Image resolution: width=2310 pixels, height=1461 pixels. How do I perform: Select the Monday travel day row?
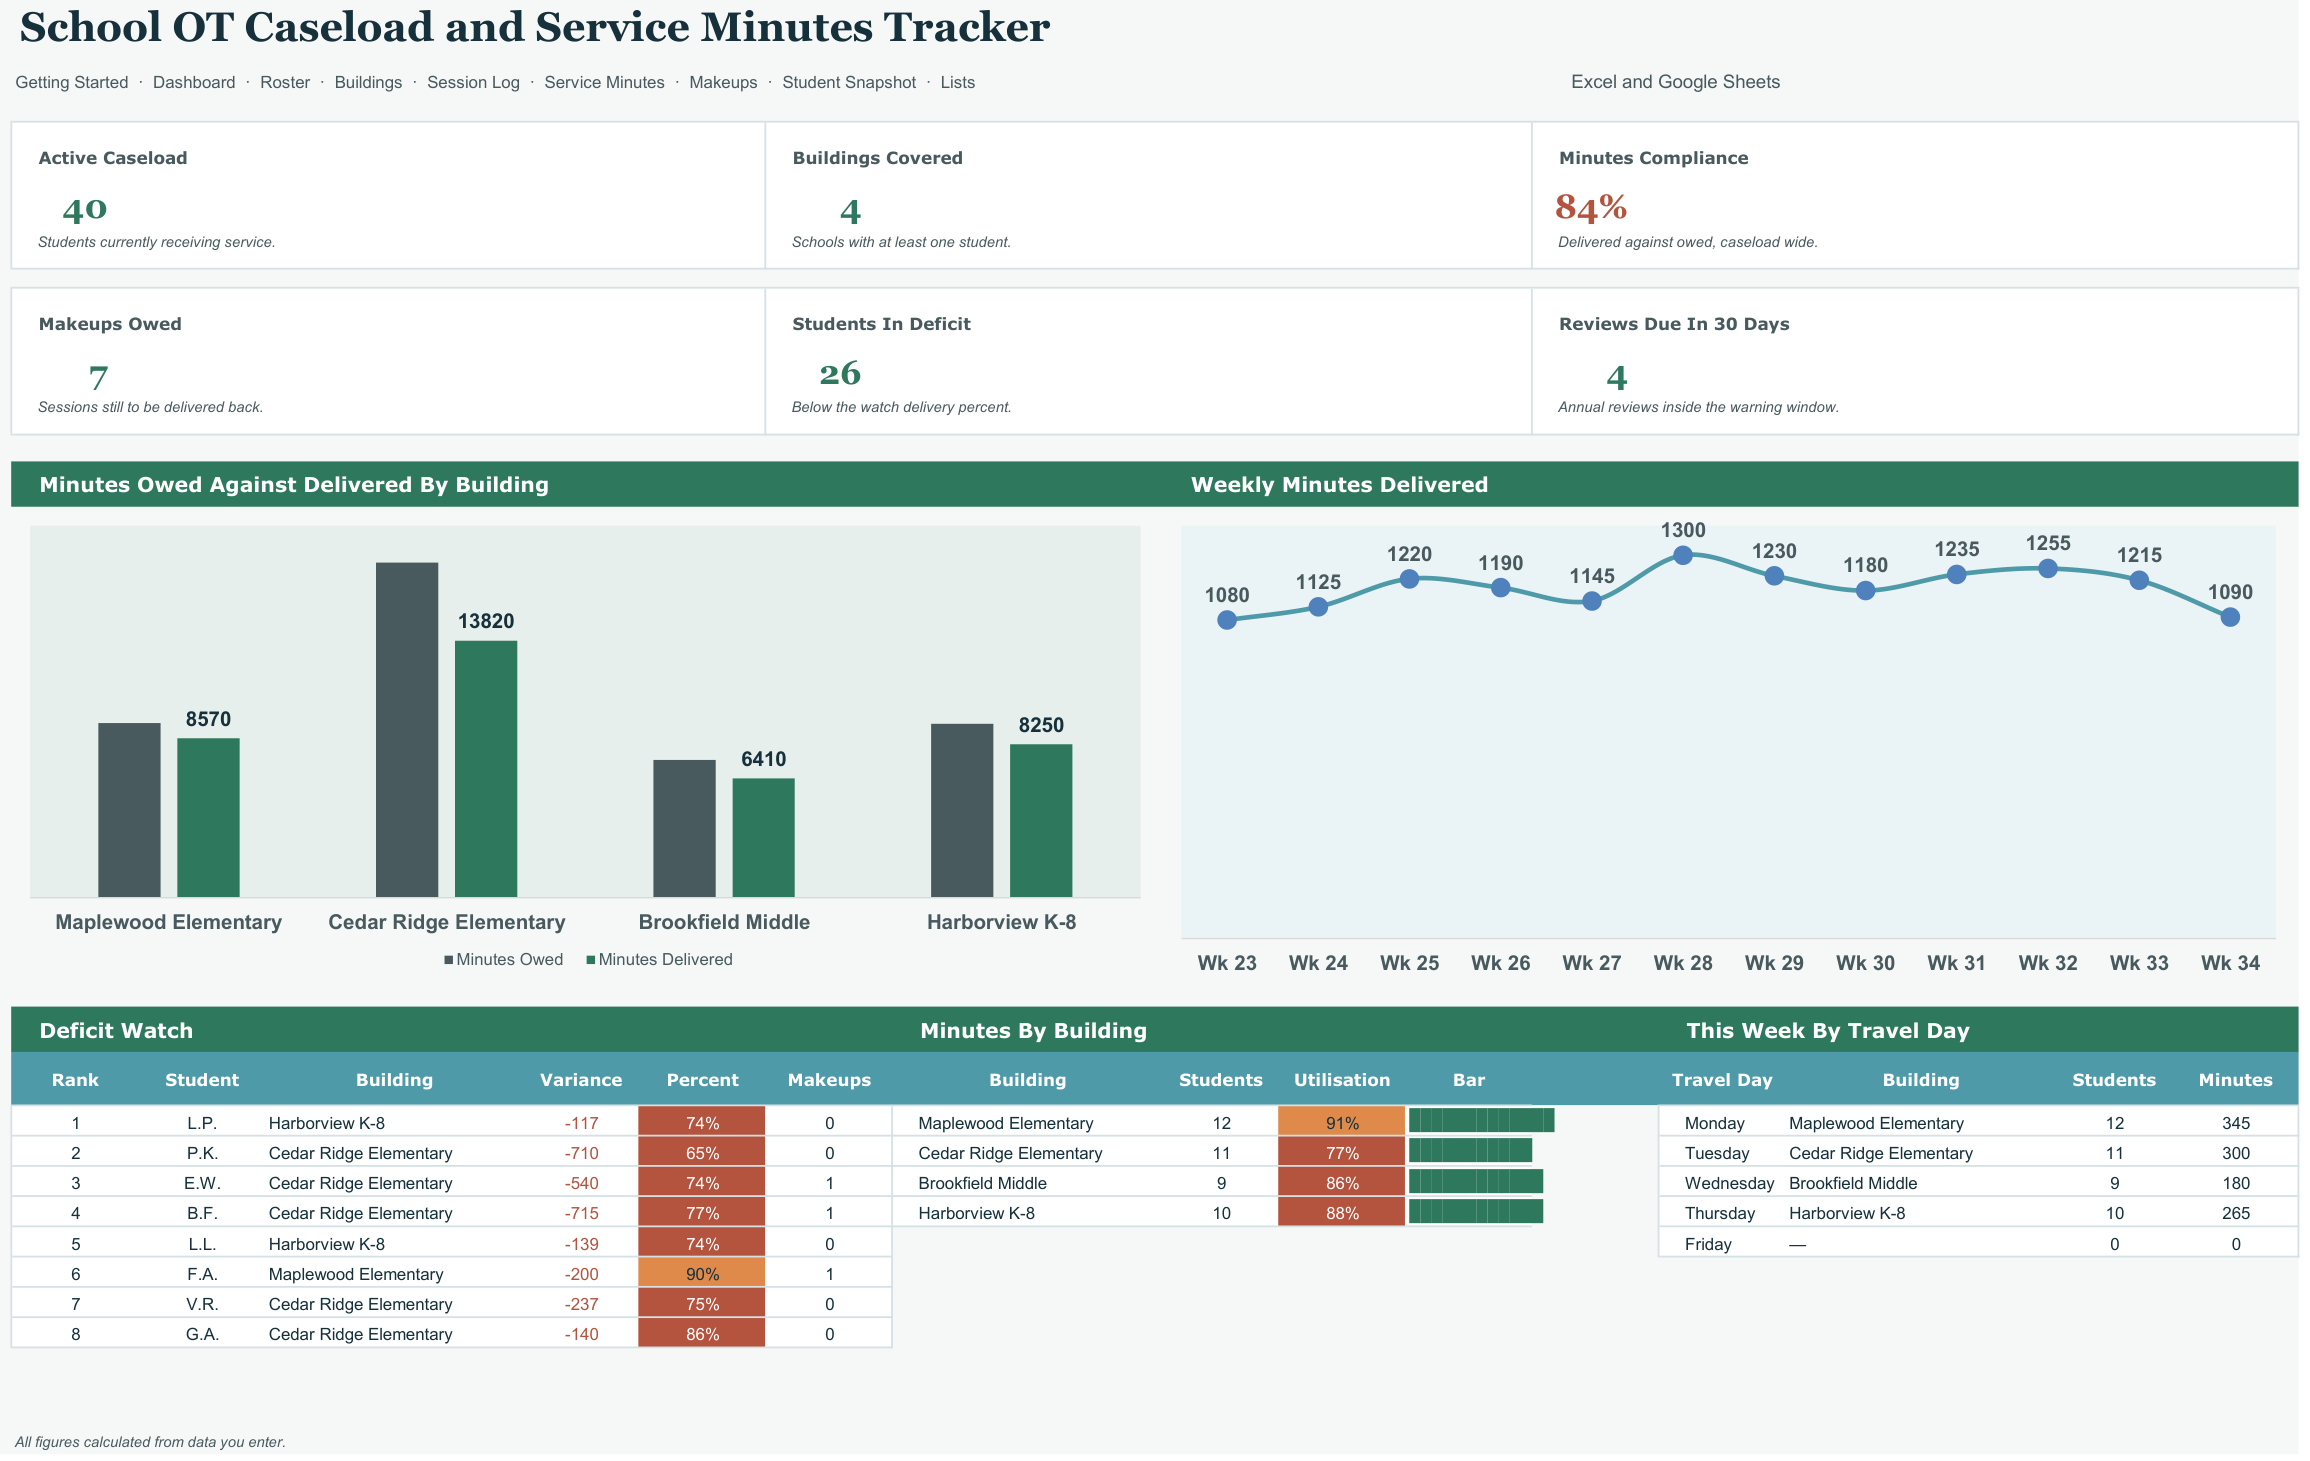(1978, 1123)
